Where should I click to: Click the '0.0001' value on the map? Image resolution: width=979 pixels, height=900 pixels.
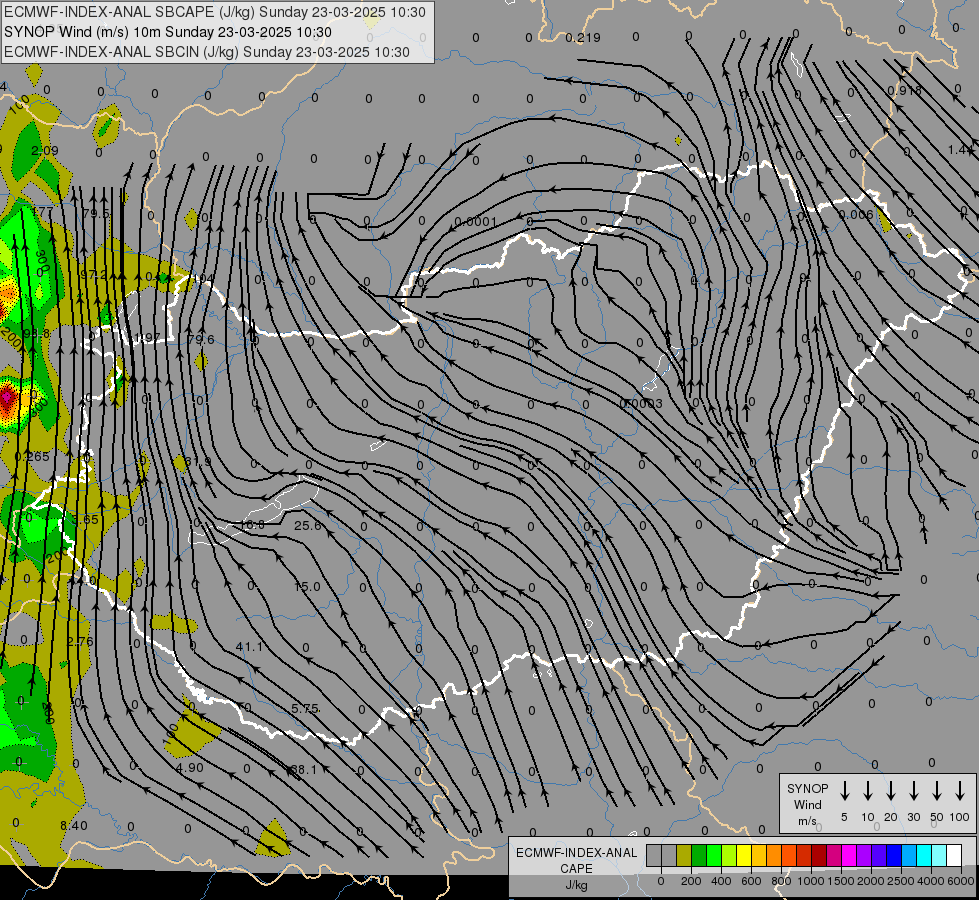coord(476,222)
